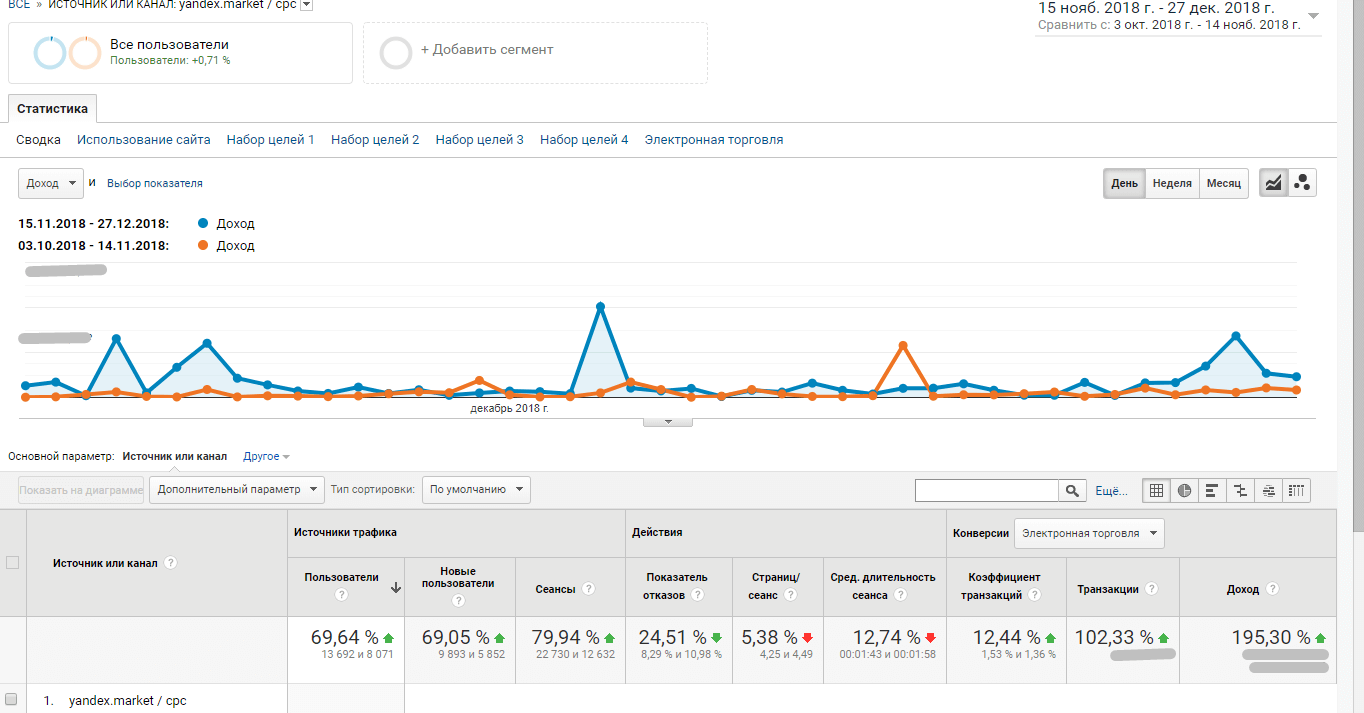Select the comparison view icon
The height and width of the screenshot is (713, 1364).
click(1240, 490)
